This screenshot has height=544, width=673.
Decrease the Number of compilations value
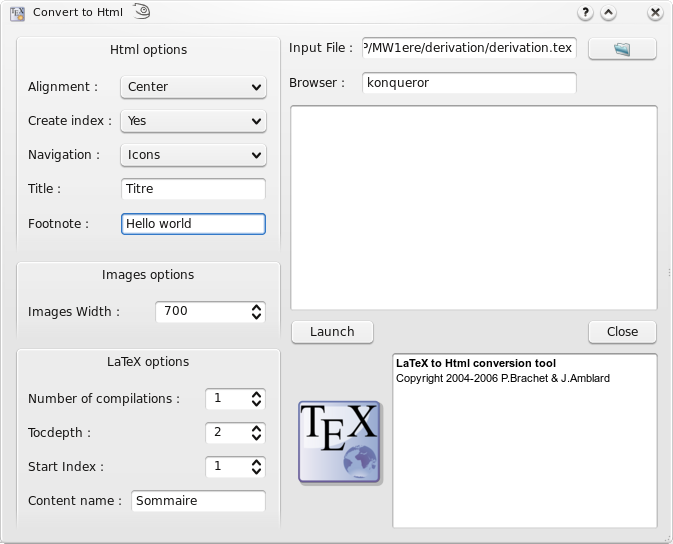tap(257, 404)
